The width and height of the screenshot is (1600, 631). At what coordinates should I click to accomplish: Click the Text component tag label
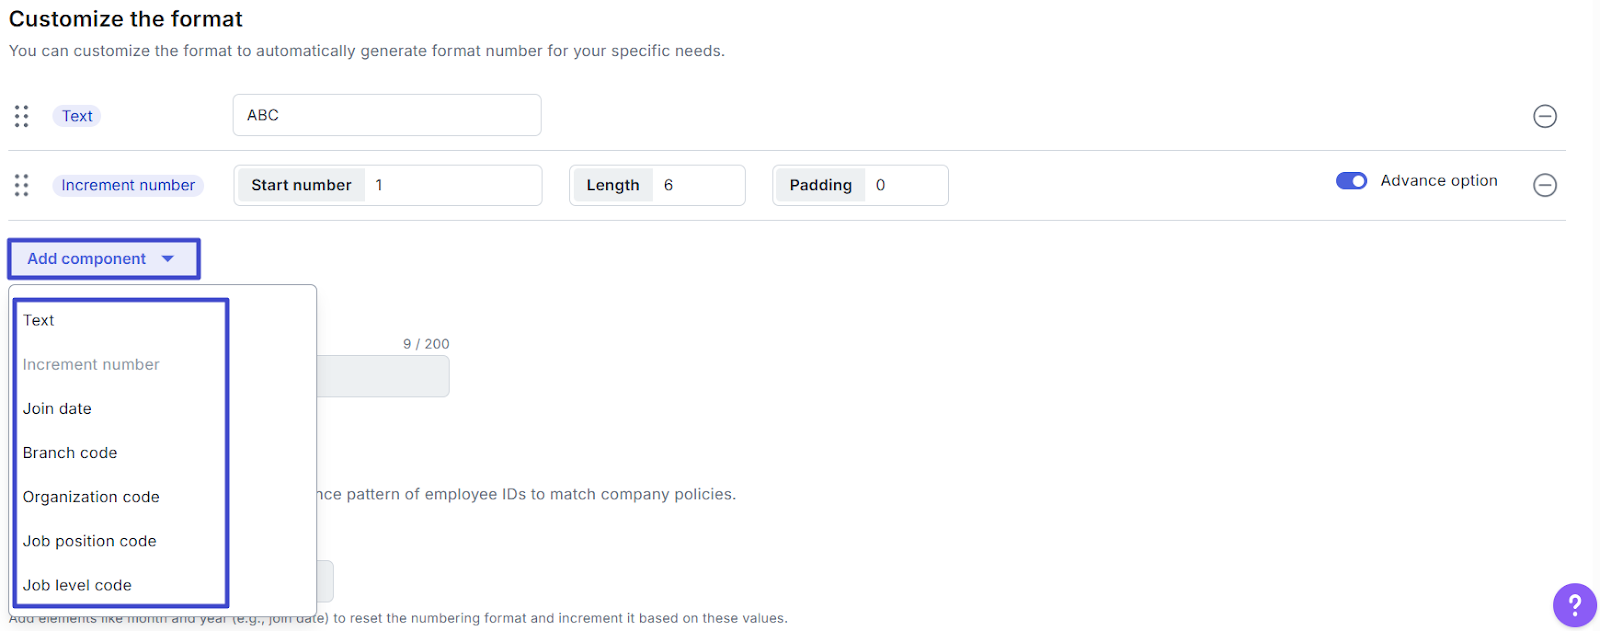tap(77, 116)
